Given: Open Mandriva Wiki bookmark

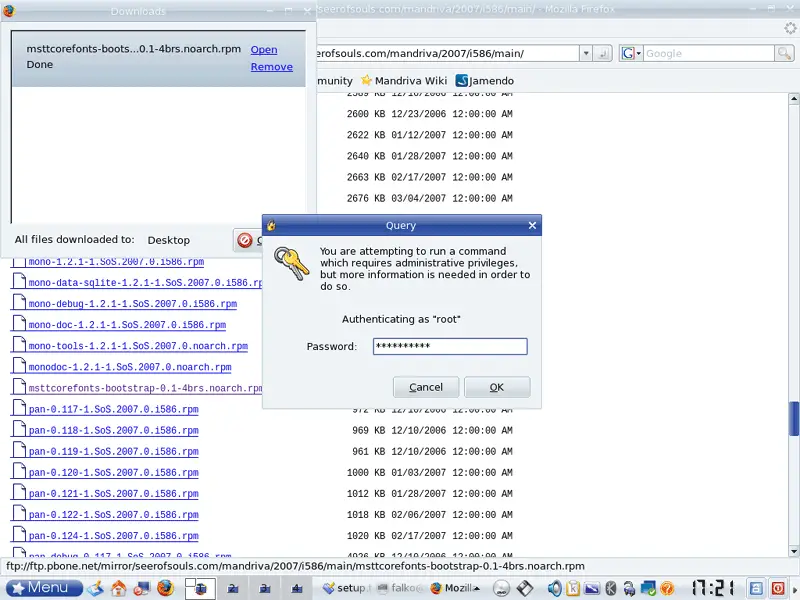Looking at the screenshot, I should (x=404, y=81).
